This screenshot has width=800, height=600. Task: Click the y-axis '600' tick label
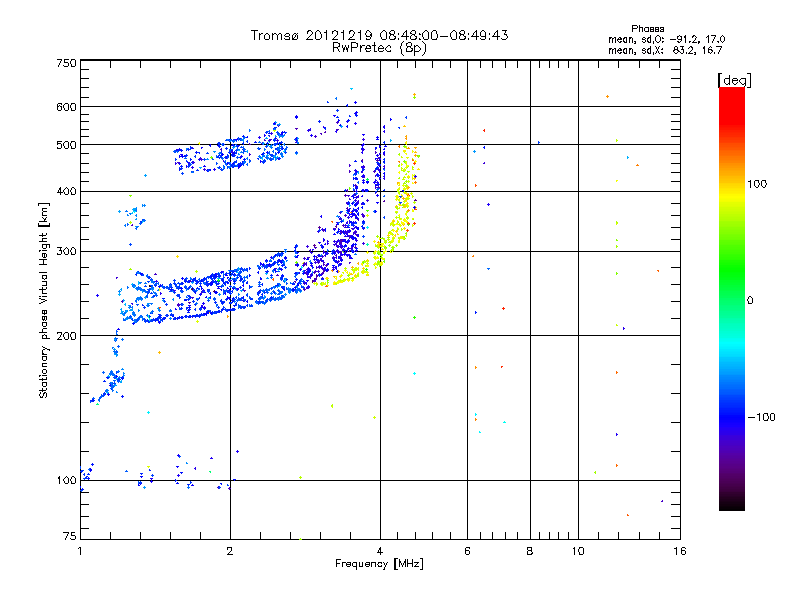pyautogui.click(x=66, y=107)
